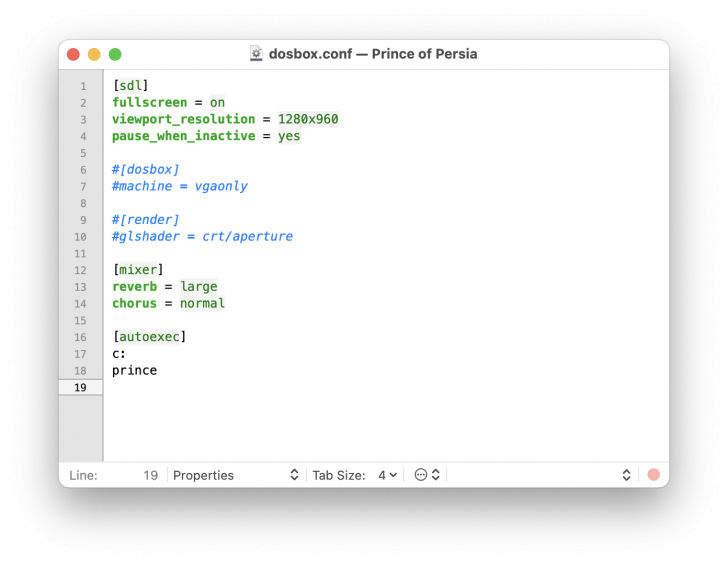Click line number 16 in the gutter
This screenshot has width=728, height=565.
pos(80,337)
